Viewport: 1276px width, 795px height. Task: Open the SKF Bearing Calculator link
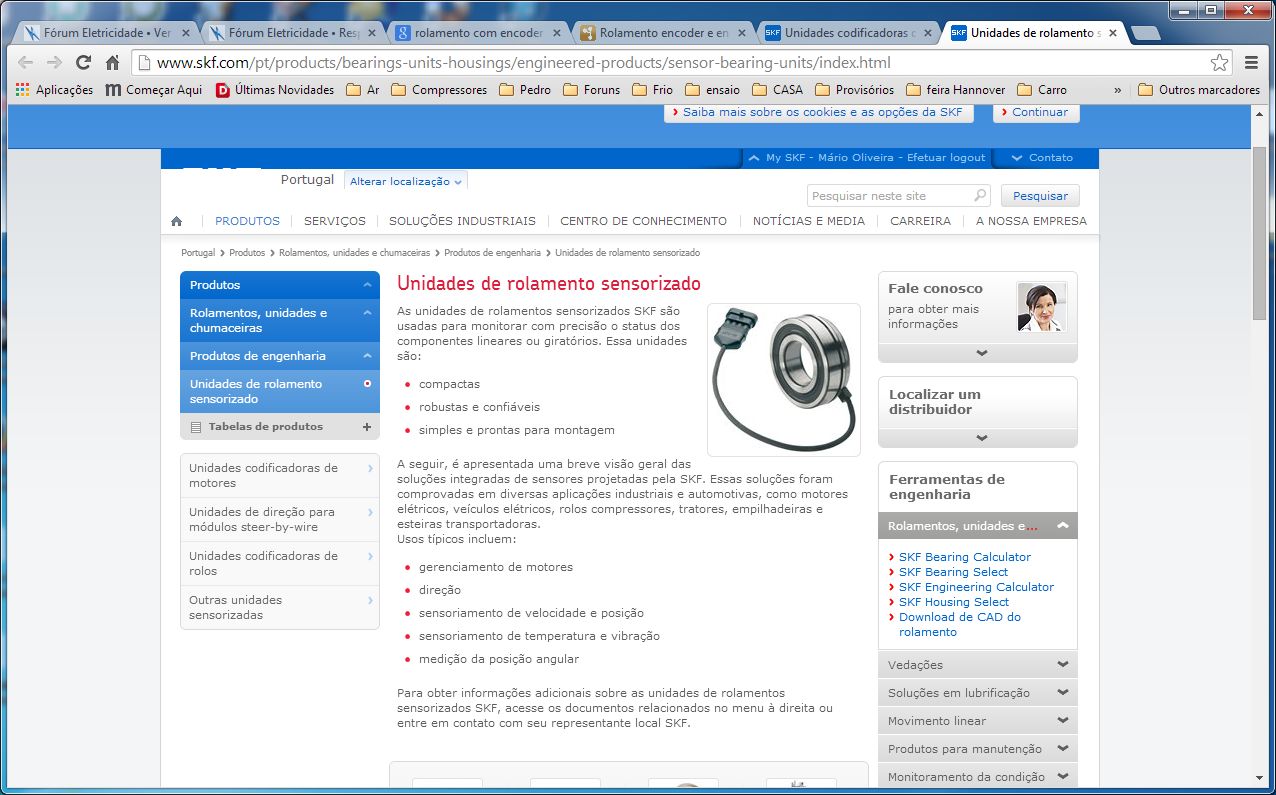(x=964, y=557)
